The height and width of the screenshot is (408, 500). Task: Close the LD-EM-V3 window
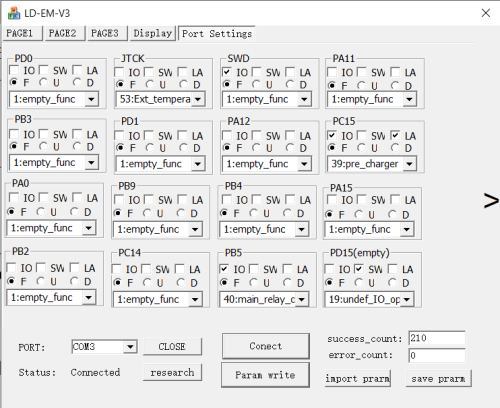point(486,13)
